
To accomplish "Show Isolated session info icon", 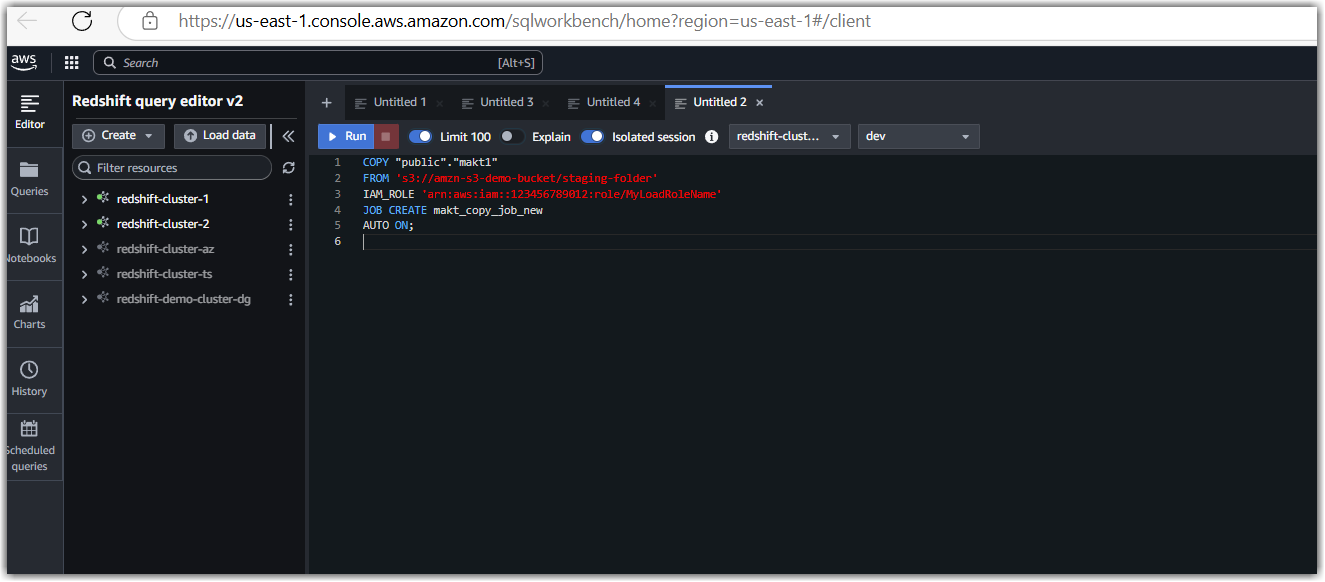I will (712, 137).
